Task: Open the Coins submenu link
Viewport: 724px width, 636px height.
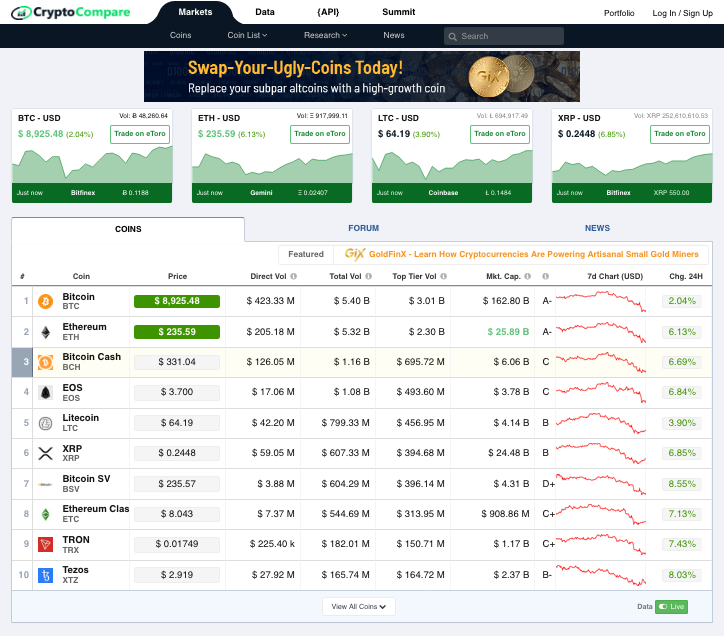Action: 181,36
